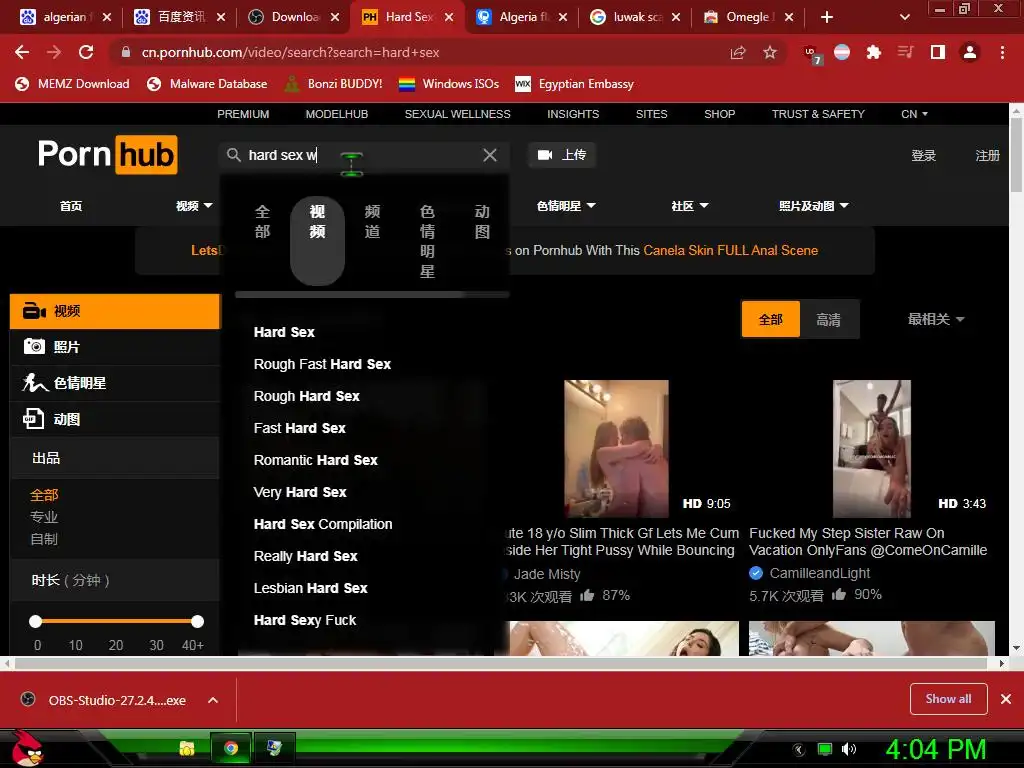This screenshot has width=1024, height=768.
Task: Switch to the Download tab
Action: click(295, 17)
